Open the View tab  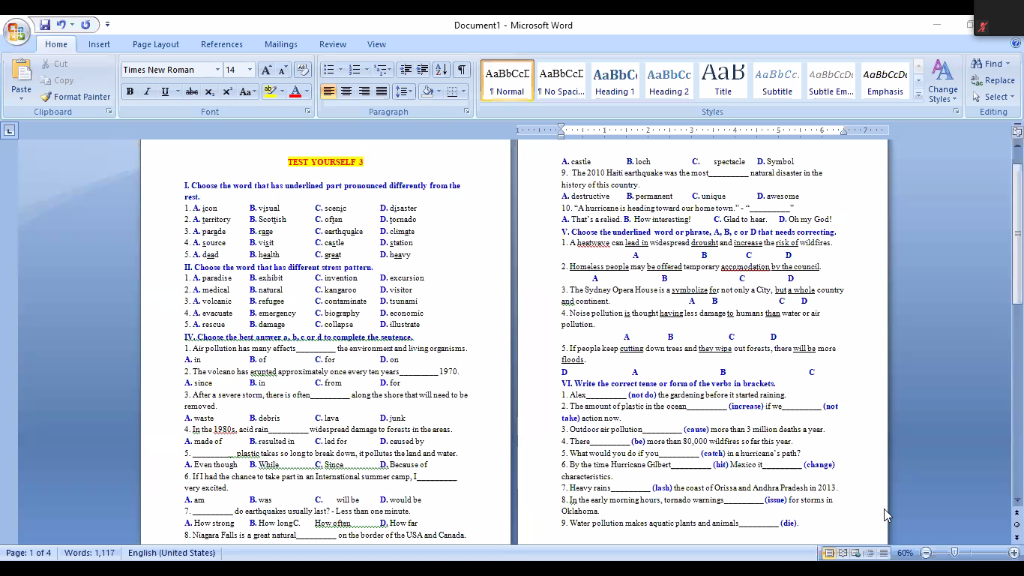click(376, 44)
